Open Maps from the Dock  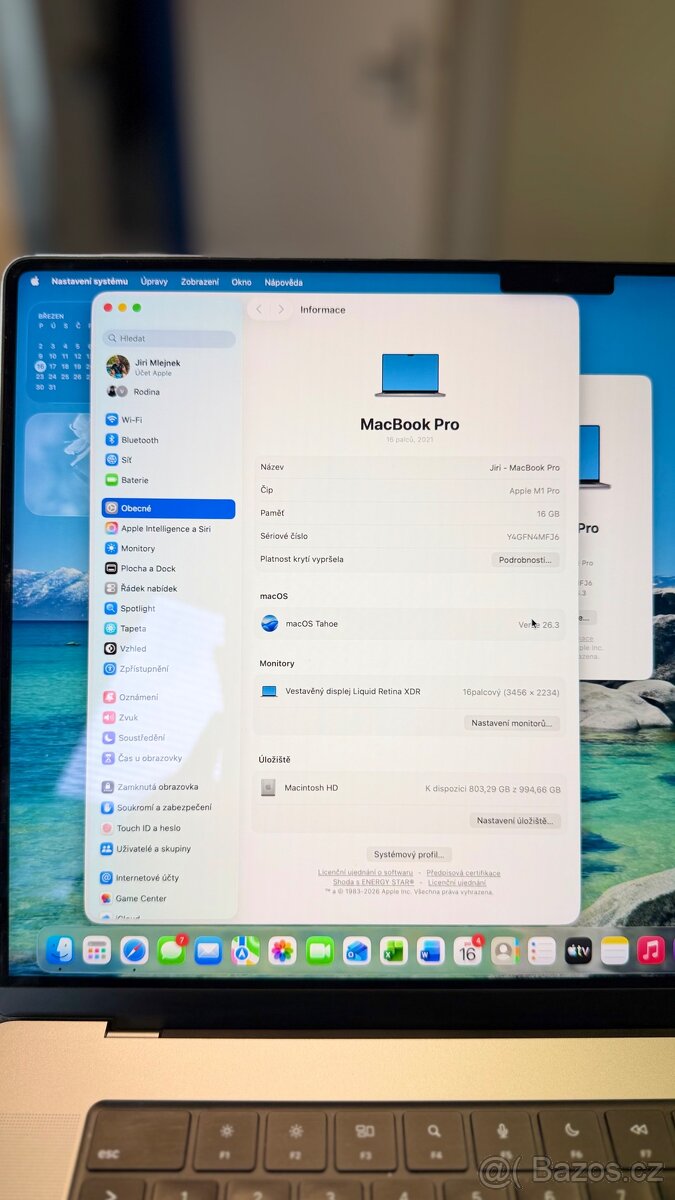coord(245,950)
